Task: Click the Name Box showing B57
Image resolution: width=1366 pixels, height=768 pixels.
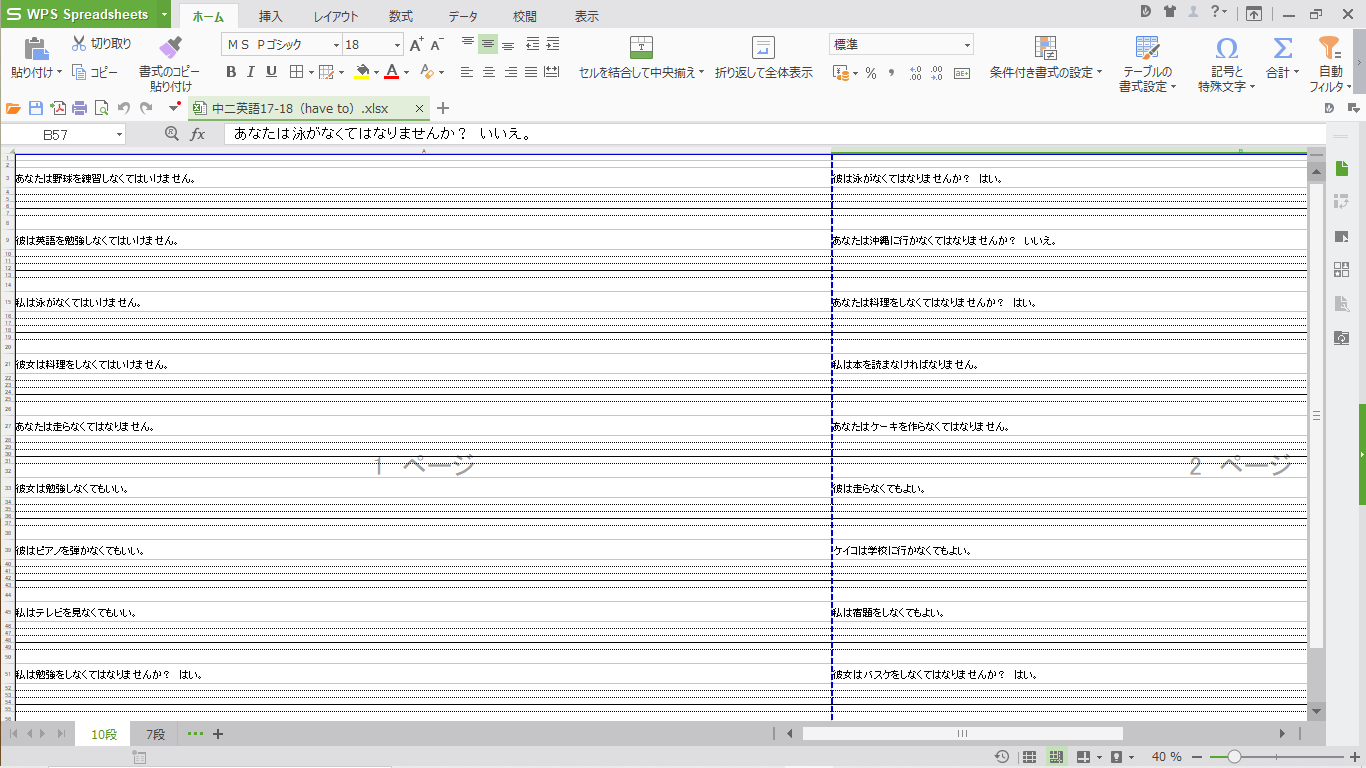Action: [x=62, y=134]
